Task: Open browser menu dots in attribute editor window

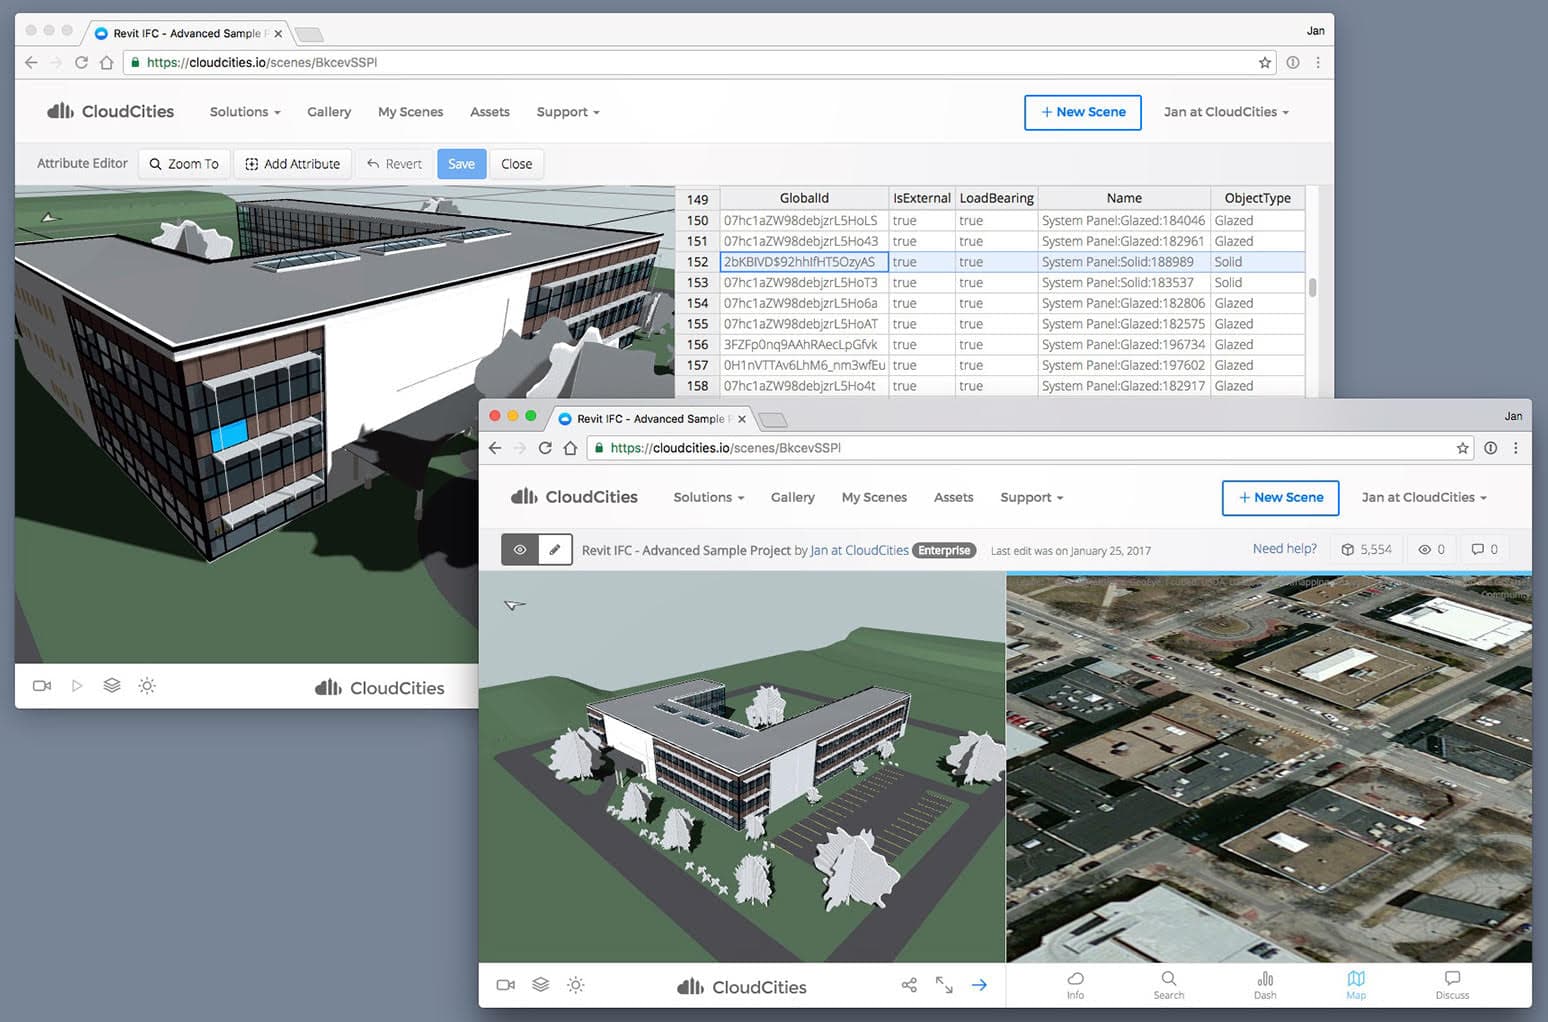Action: pos(1318,62)
